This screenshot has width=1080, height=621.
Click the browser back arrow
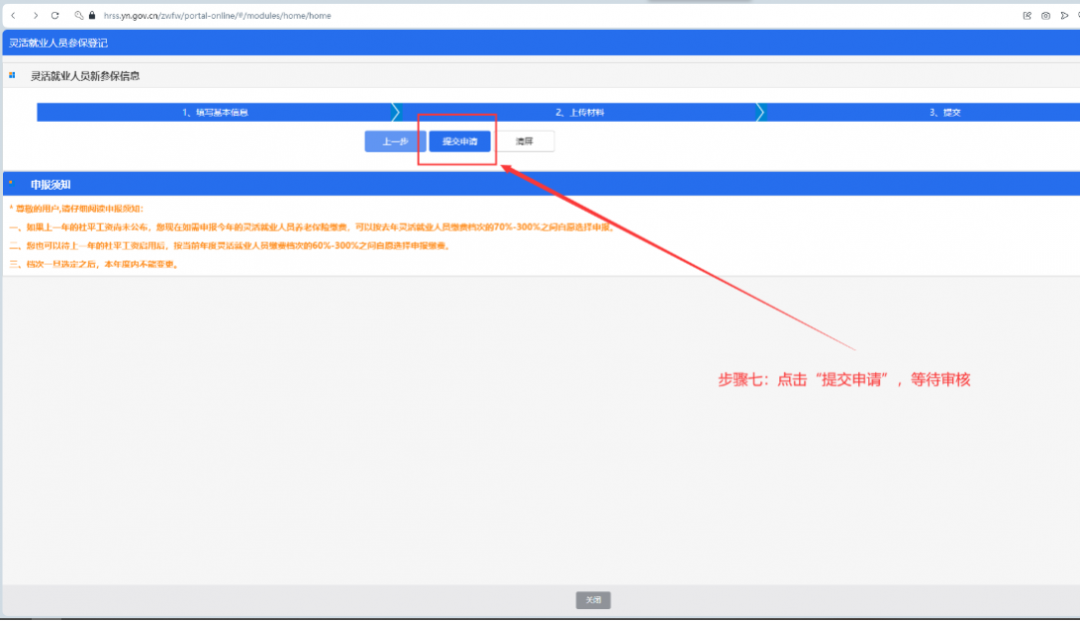12,16
